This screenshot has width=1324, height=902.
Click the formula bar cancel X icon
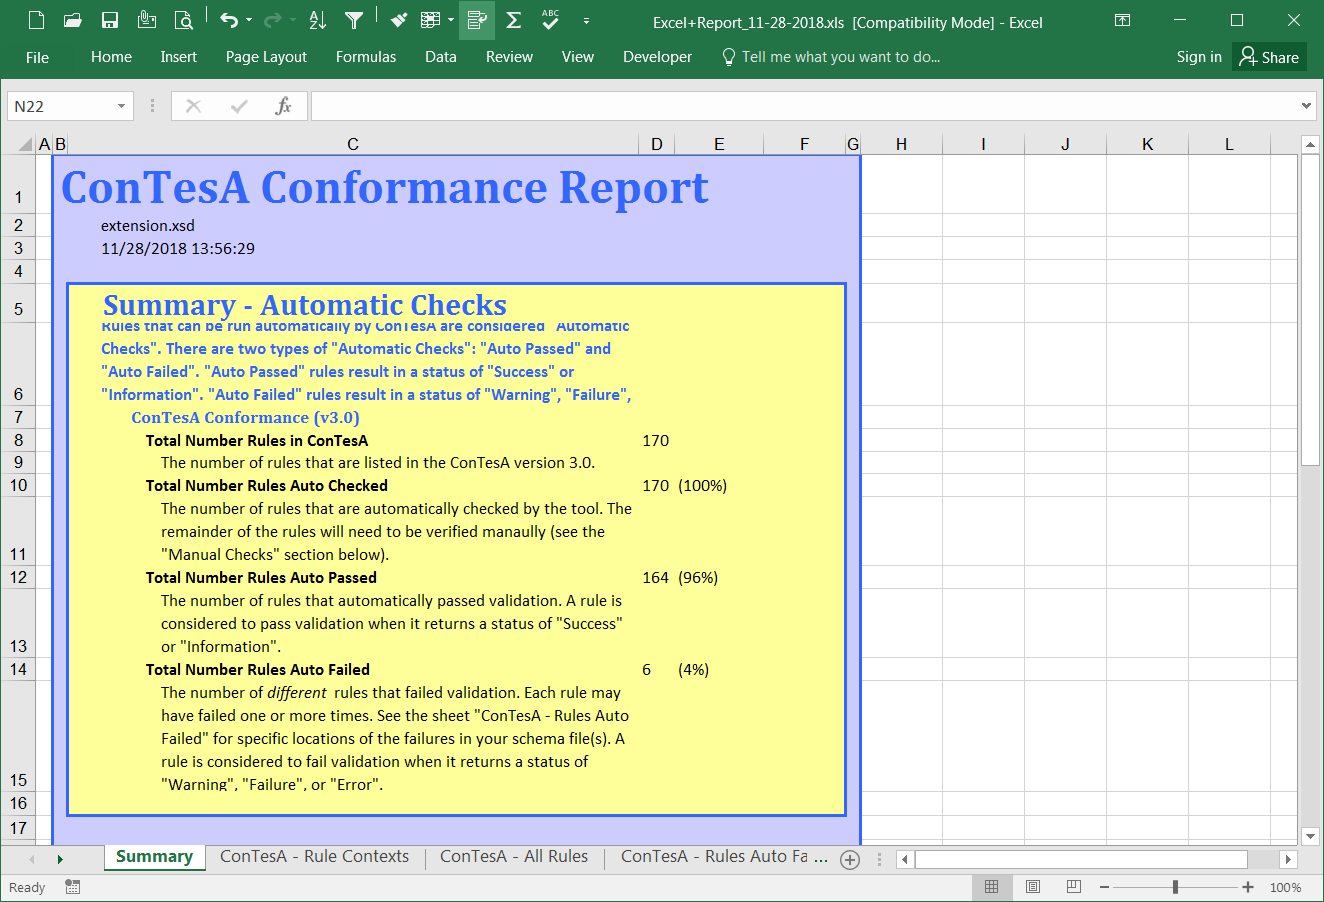pos(194,106)
